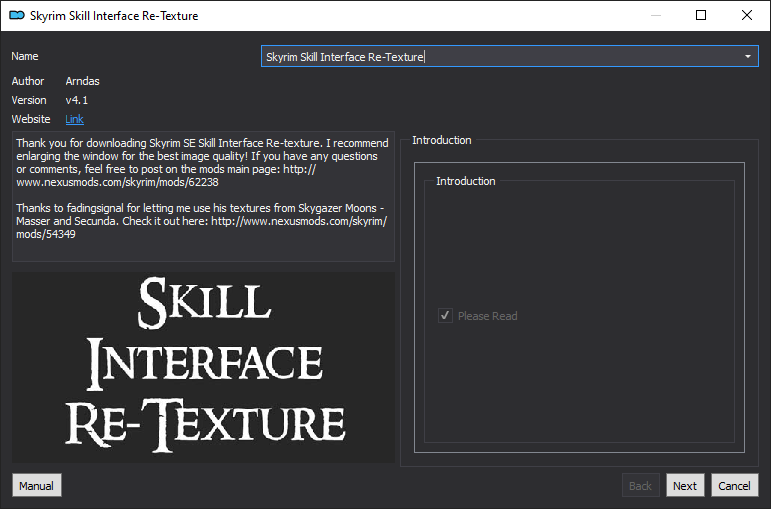The height and width of the screenshot is (509, 771).
Task: Select the author name Arndas
Action: click(x=83, y=81)
